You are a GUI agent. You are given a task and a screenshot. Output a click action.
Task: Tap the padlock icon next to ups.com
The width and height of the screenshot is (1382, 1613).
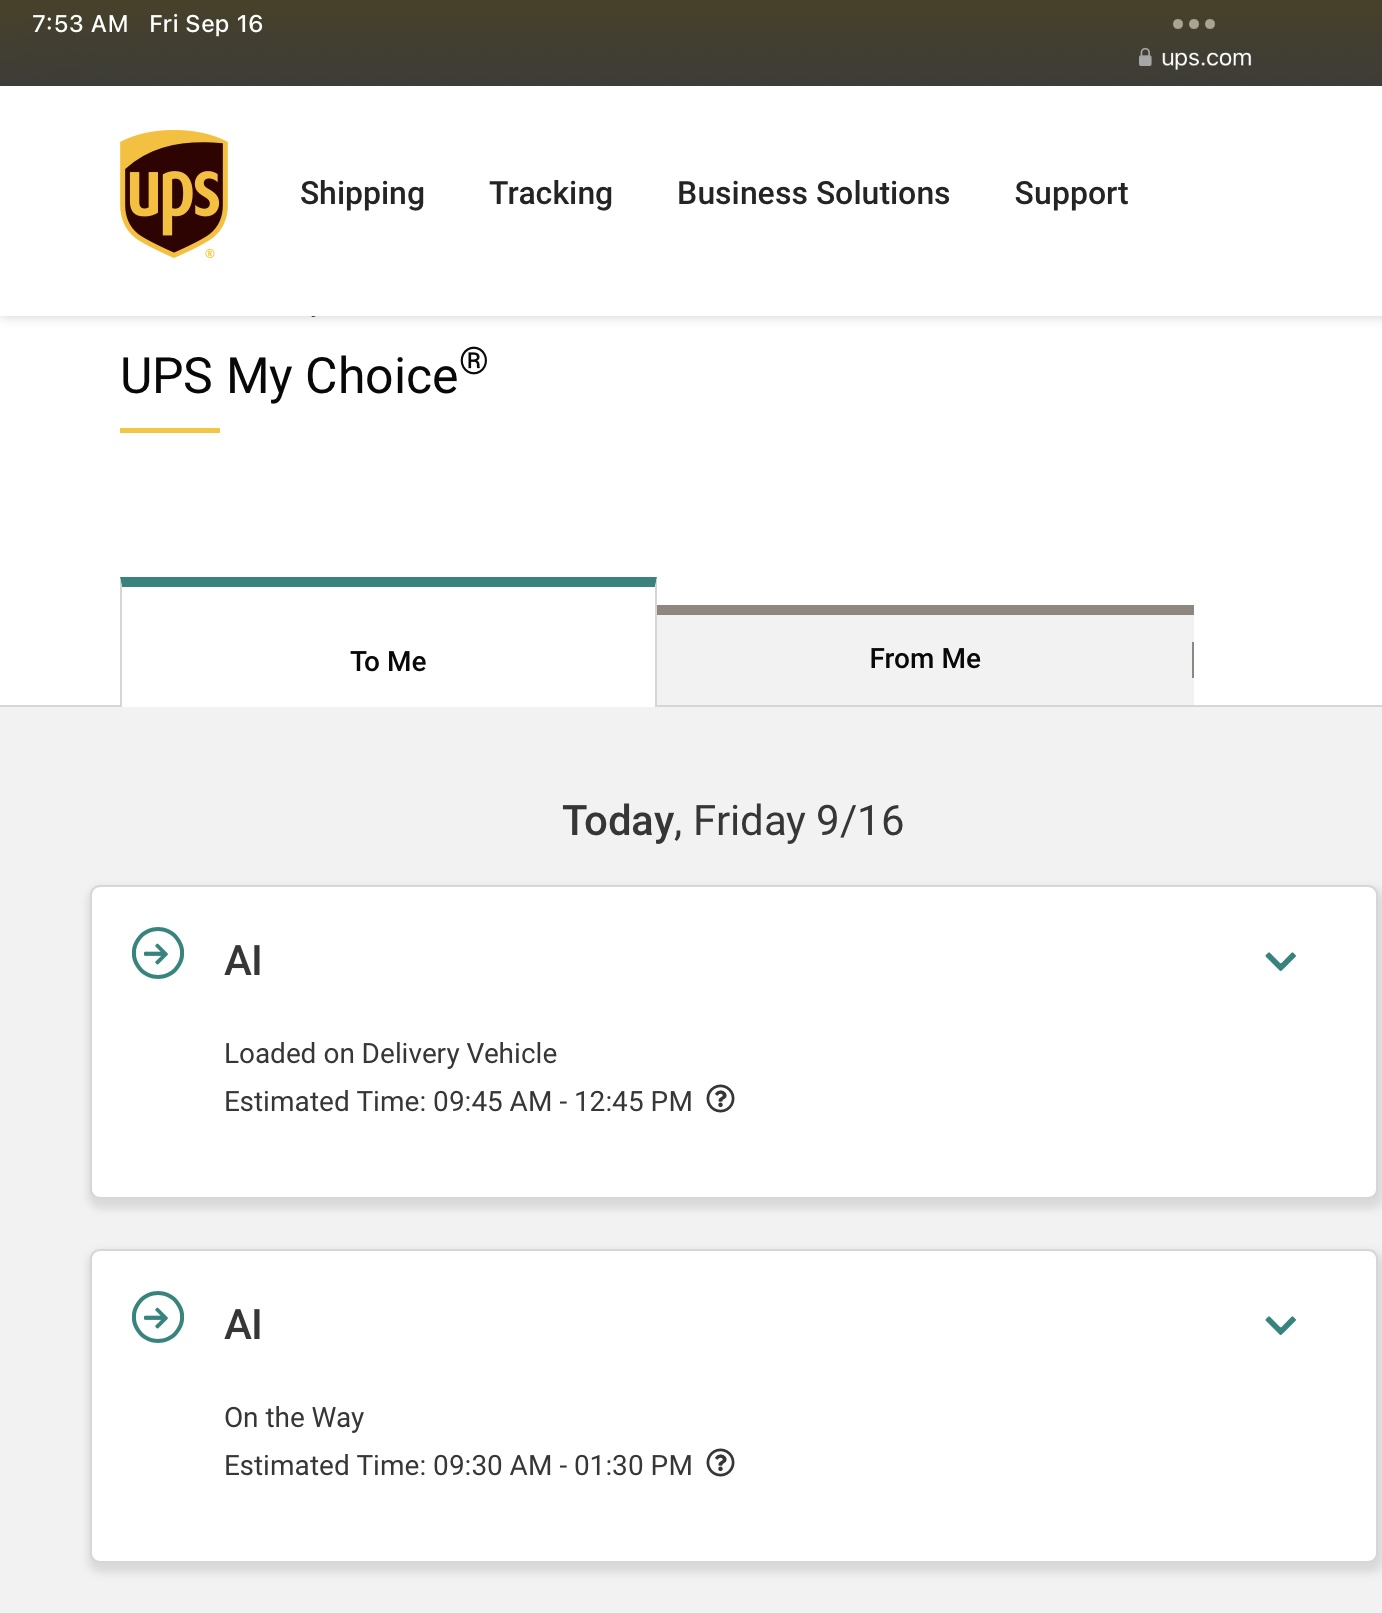pos(1145,58)
